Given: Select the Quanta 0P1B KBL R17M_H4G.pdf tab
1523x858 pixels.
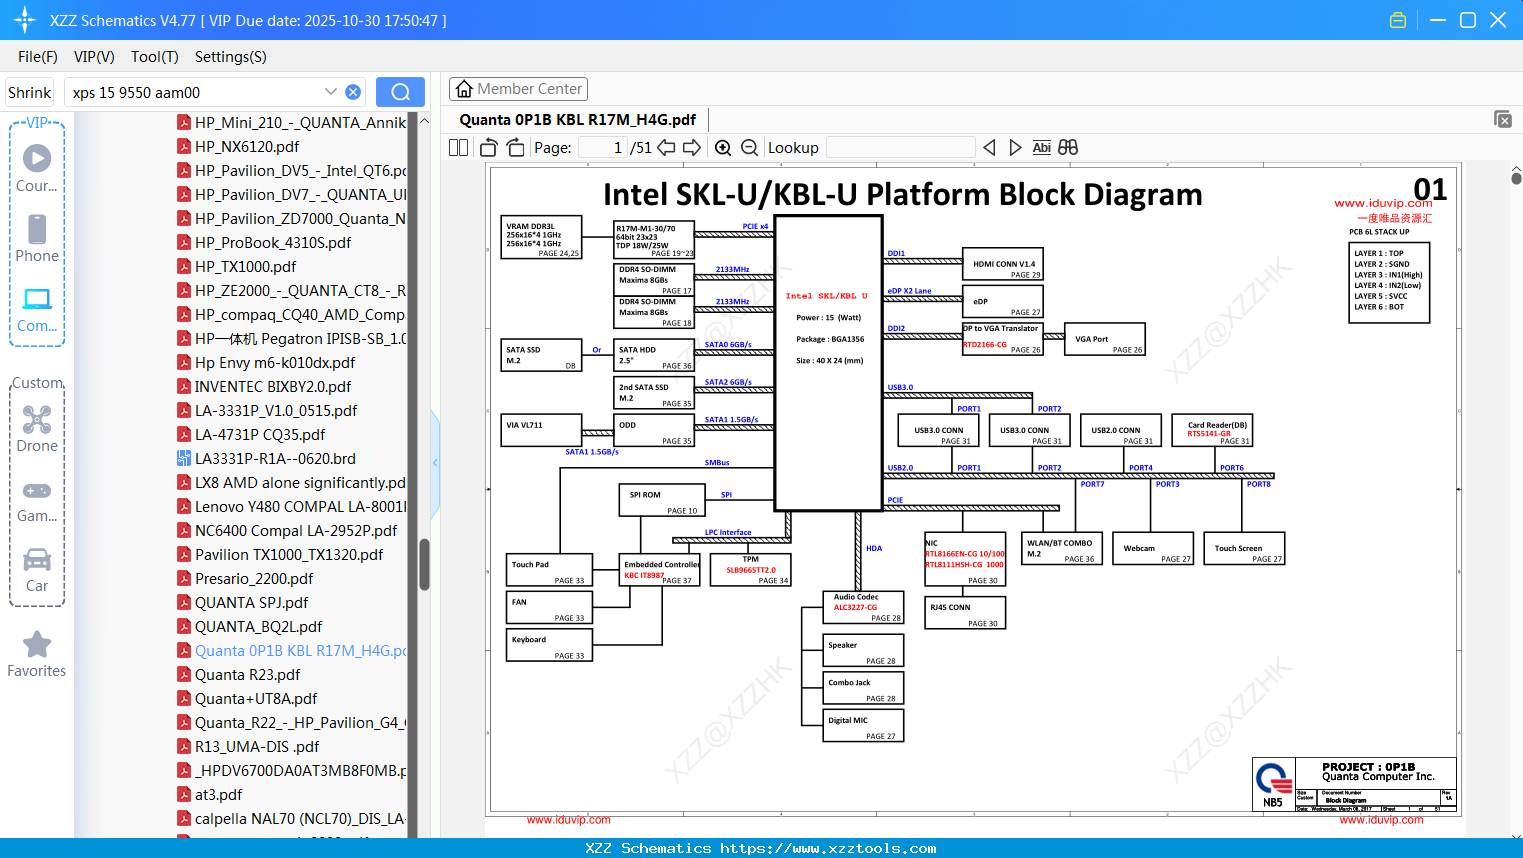Looking at the screenshot, I should (x=578, y=120).
